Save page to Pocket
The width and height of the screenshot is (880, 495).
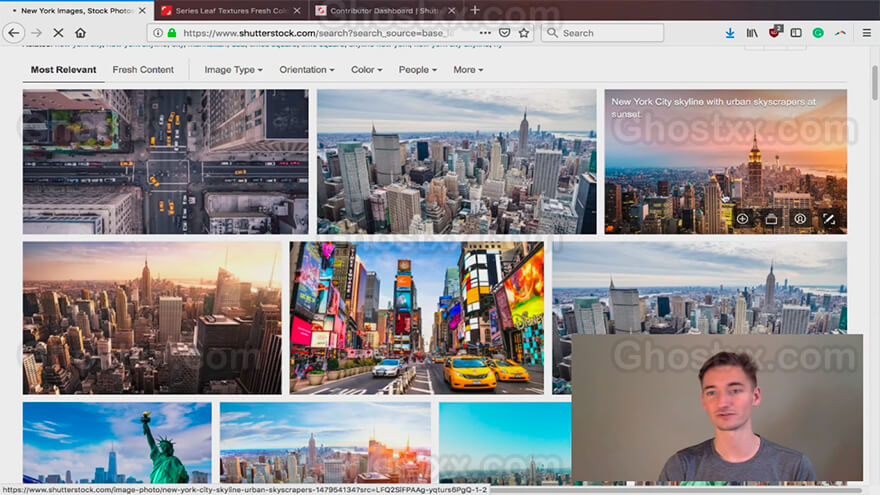[505, 33]
